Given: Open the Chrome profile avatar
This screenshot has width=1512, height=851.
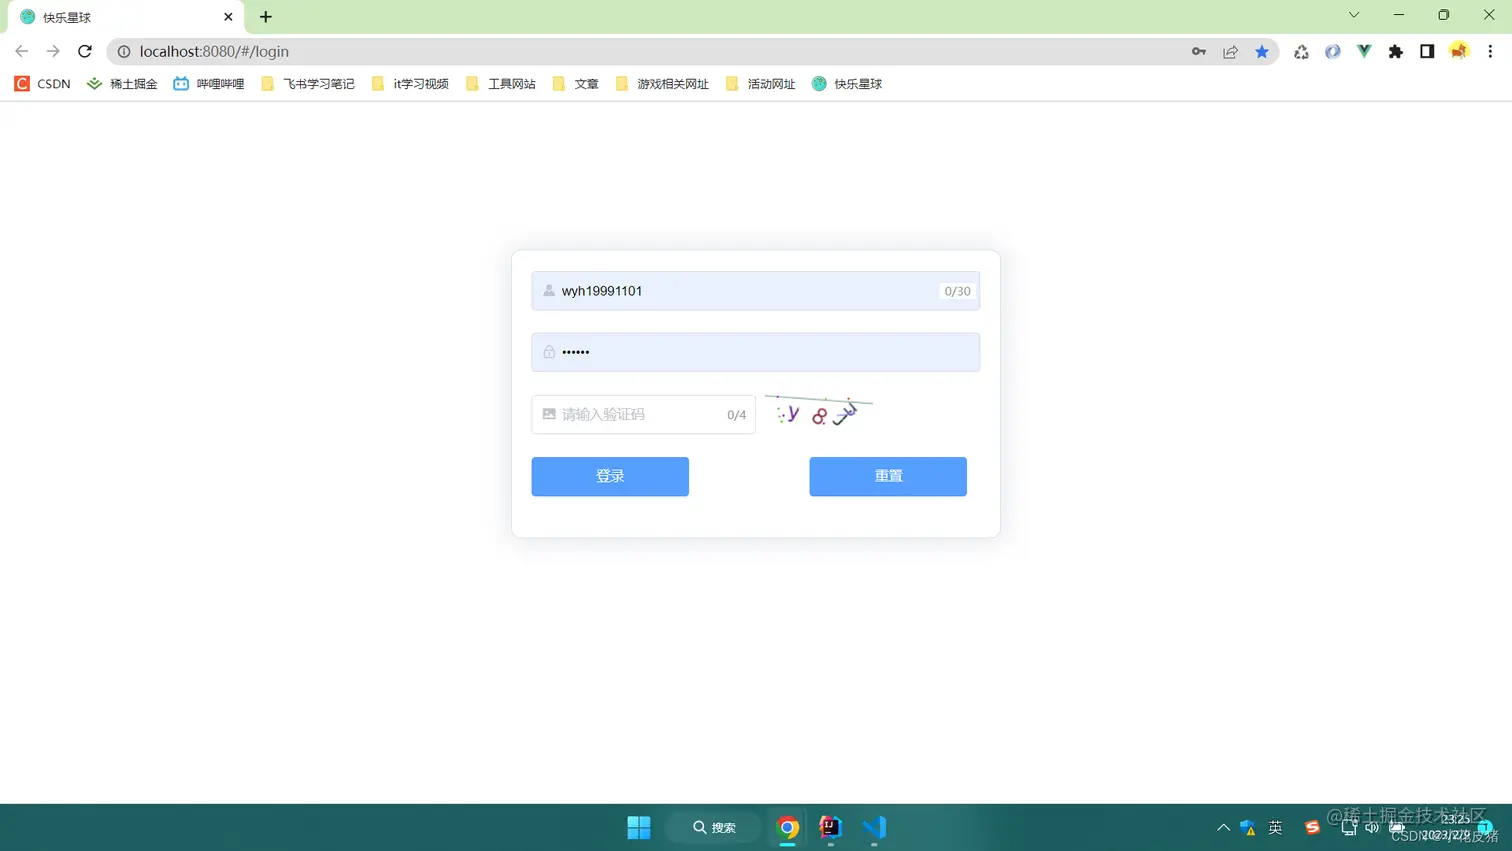Looking at the screenshot, I should pos(1459,51).
